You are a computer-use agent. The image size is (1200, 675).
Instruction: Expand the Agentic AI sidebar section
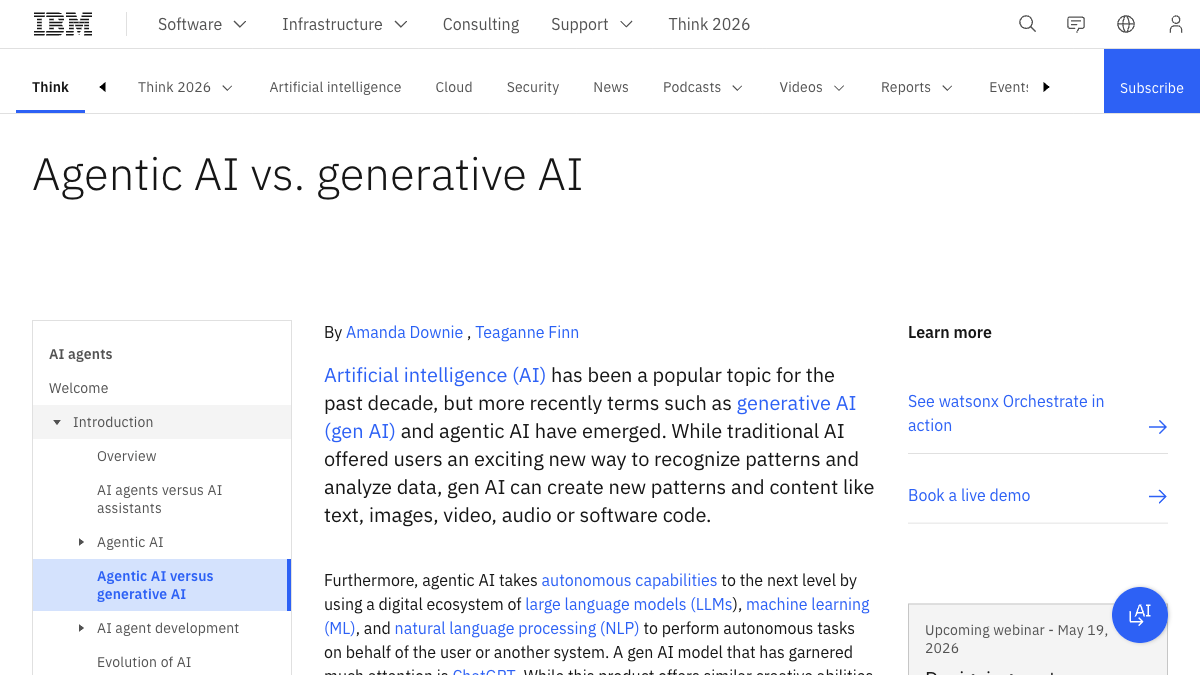(x=82, y=541)
